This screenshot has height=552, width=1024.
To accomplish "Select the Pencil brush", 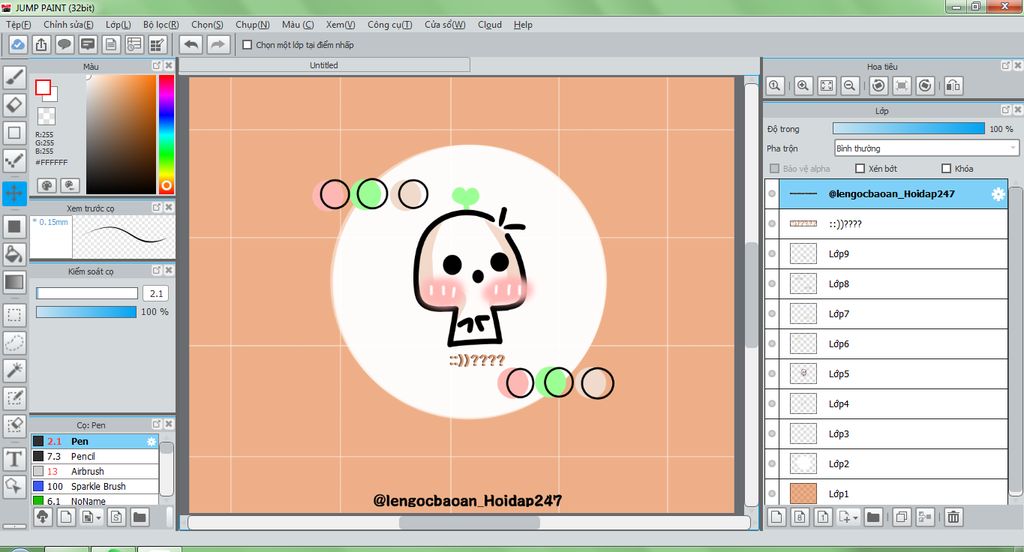I will (95, 457).
